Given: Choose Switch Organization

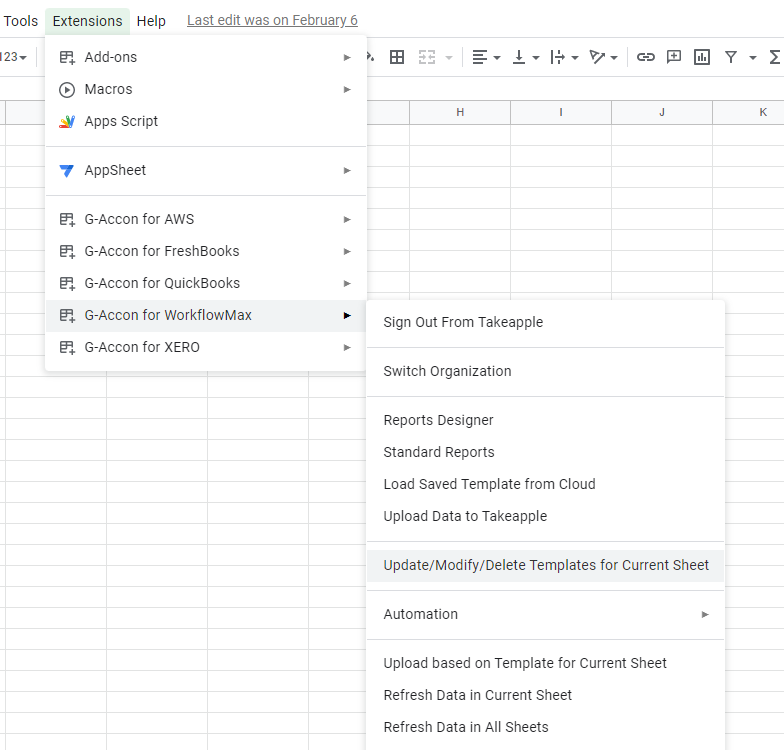Looking at the screenshot, I should pyautogui.click(x=546, y=372).
